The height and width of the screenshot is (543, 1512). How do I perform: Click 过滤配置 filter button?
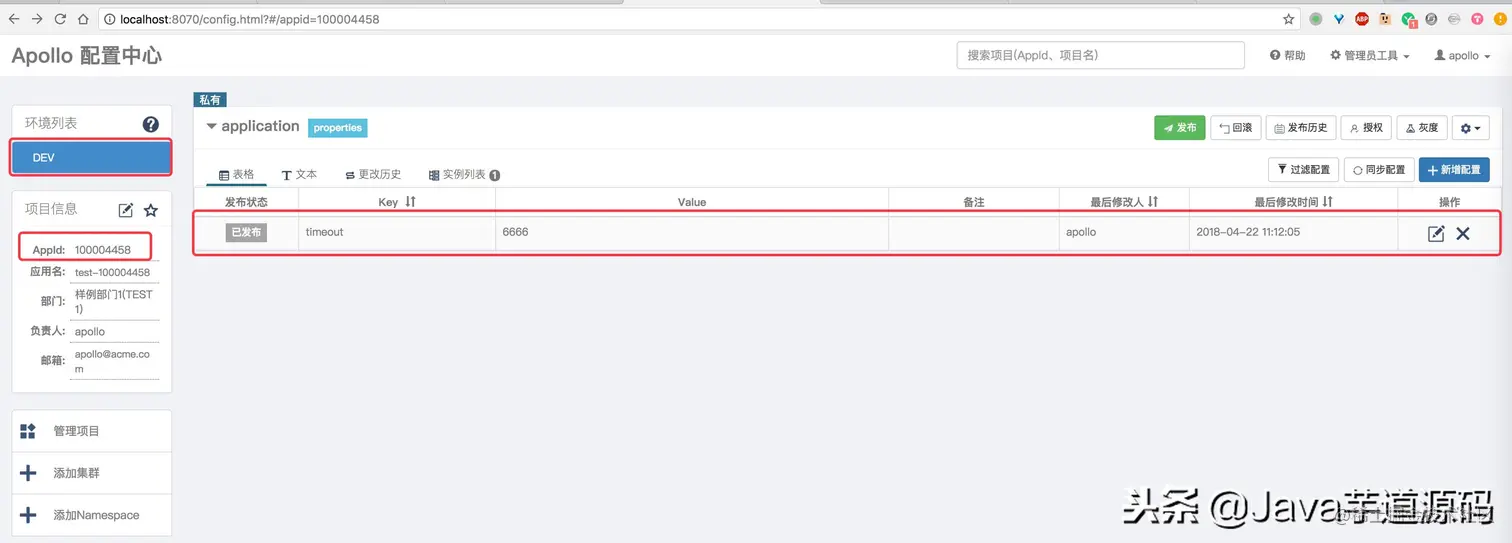point(1303,170)
